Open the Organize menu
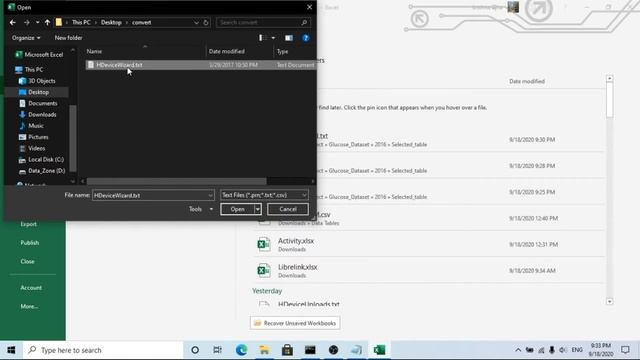This screenshot has height=360, width=640. (x=26, y=38)
